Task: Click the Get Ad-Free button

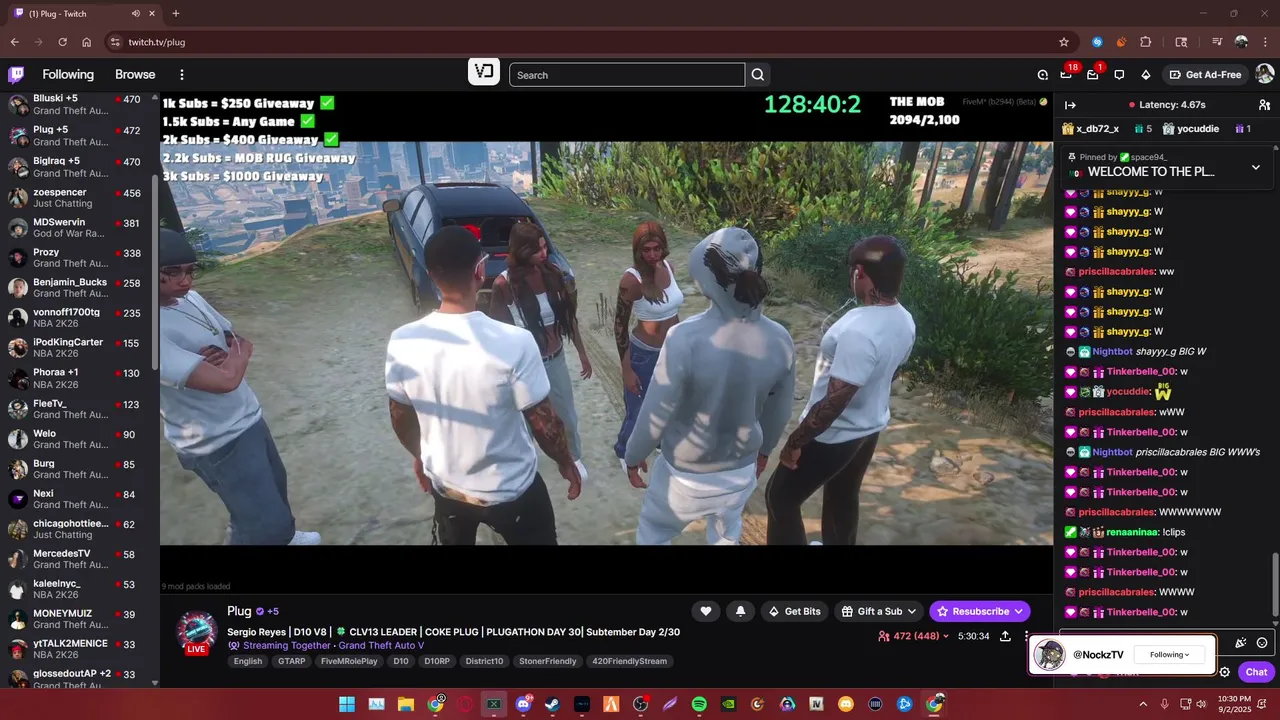Action: pyautogui.click(x=1204, y=75)
